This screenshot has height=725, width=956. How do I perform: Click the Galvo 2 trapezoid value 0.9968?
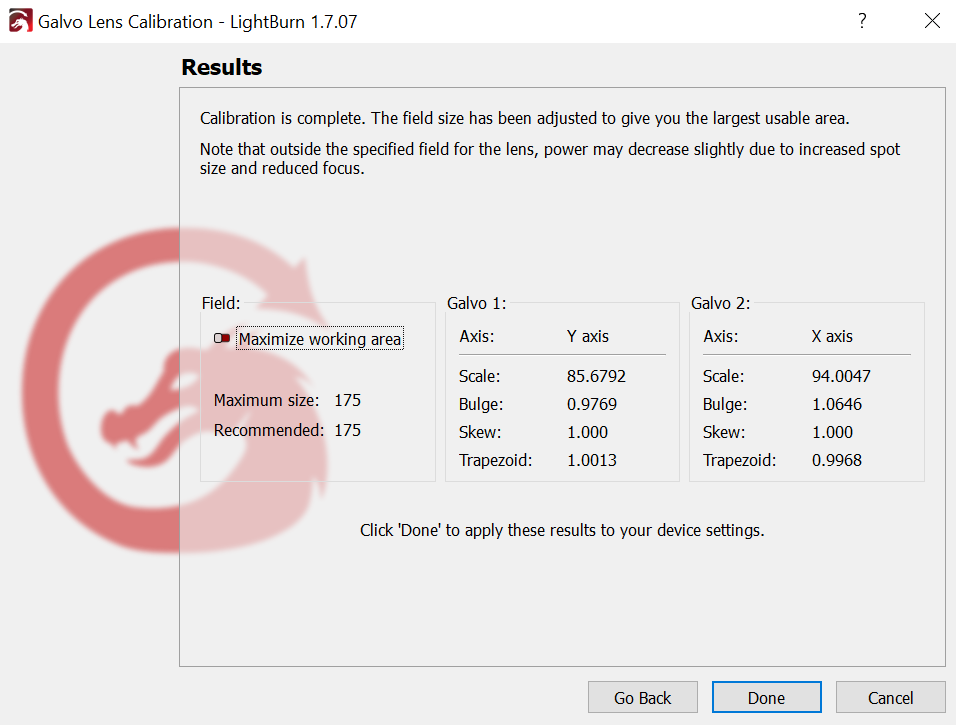coord(836,460)
